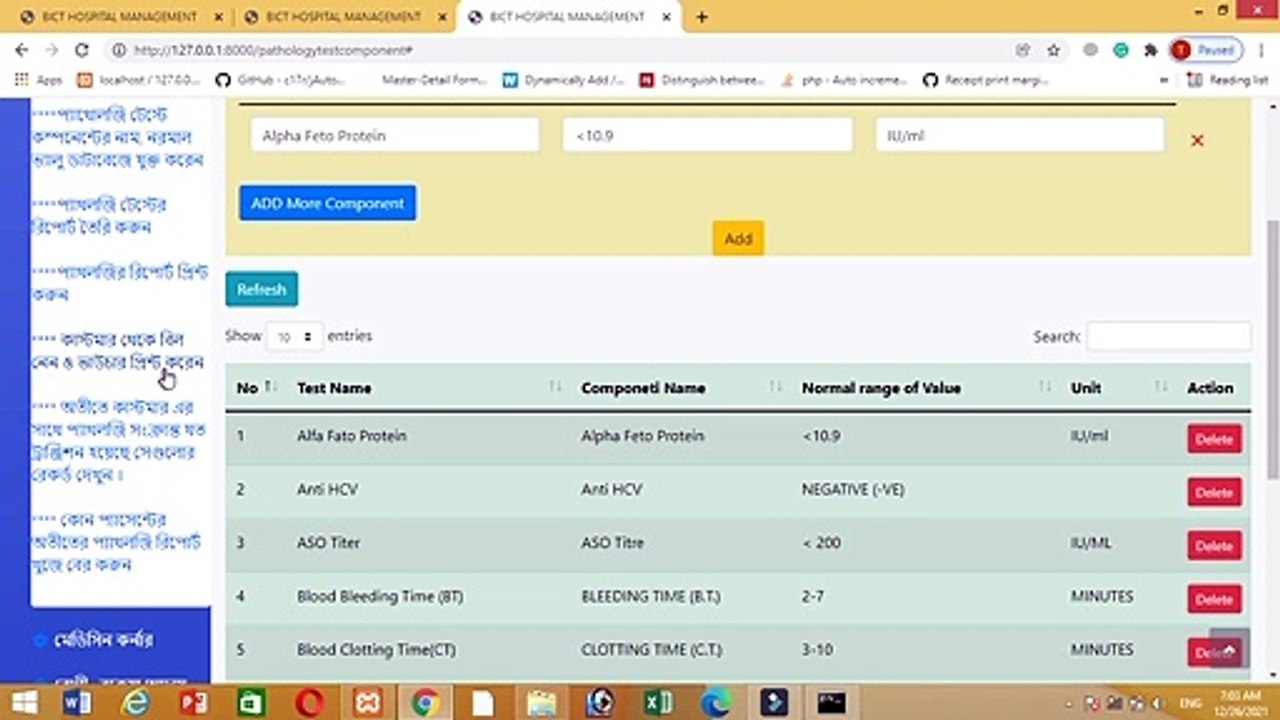Click the ENG language indicator in tray
The height and width of the screenshot is (720, 1280).
pos(1191,703)
